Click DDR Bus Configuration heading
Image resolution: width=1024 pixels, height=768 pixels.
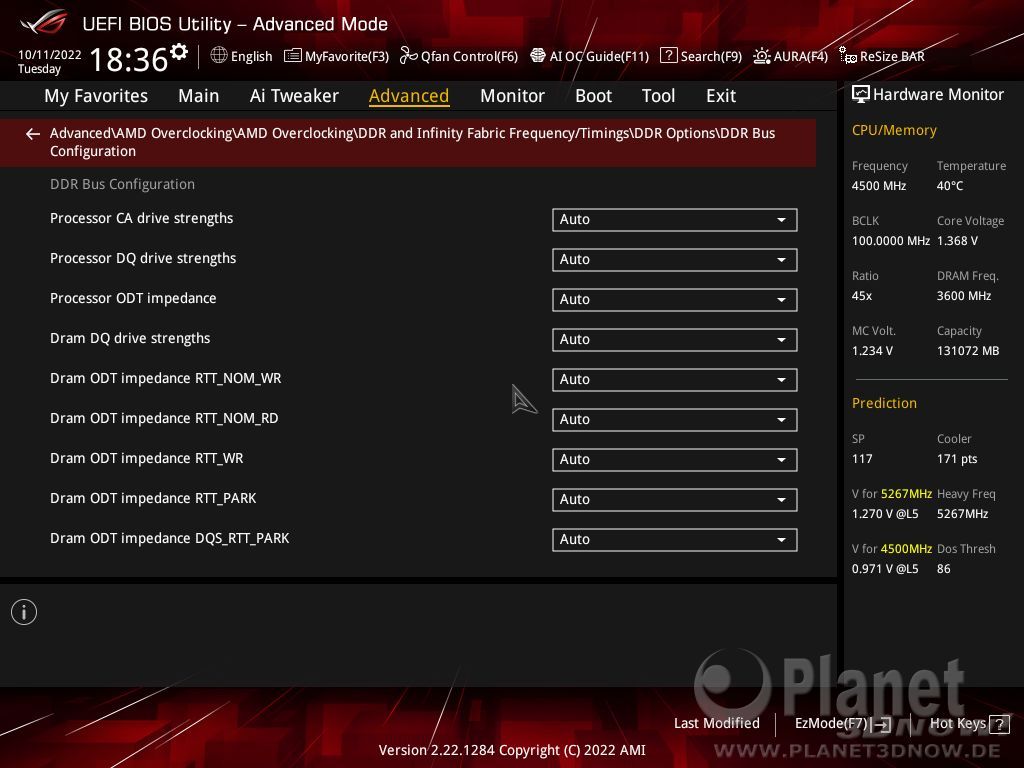[122, 184]
